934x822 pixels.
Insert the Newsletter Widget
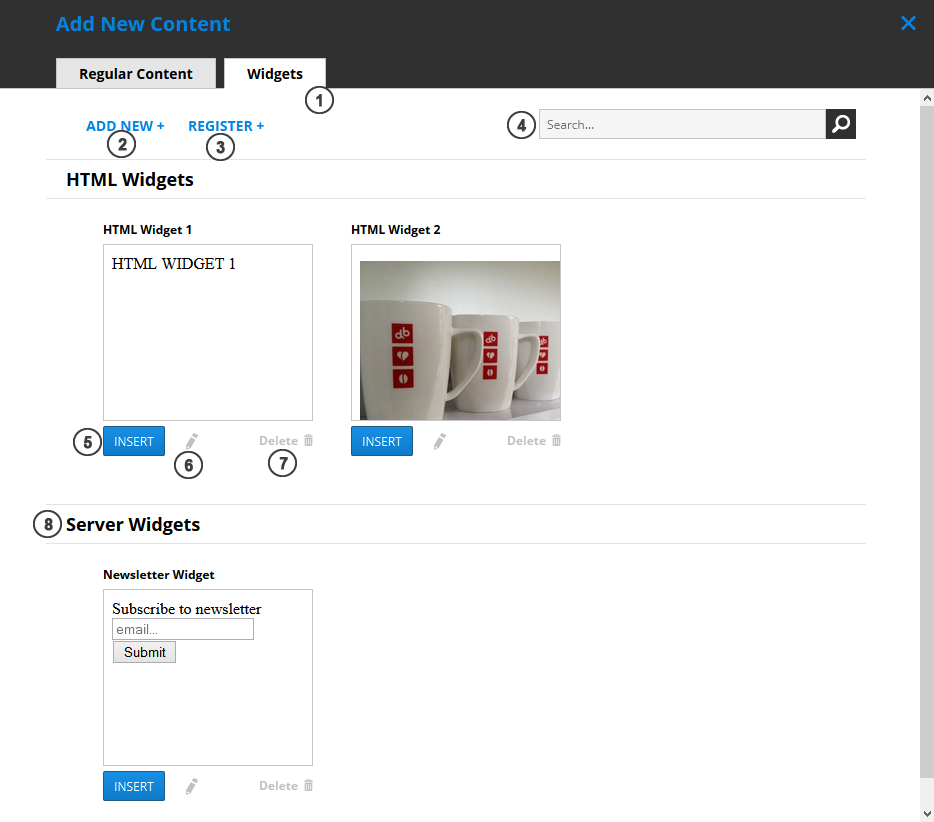click(x=133, y=785)
